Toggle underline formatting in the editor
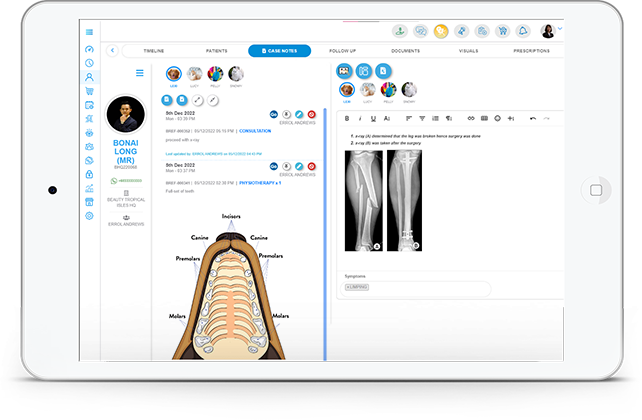642x420 pixels. pyautogui.click(x=373, y=118)
